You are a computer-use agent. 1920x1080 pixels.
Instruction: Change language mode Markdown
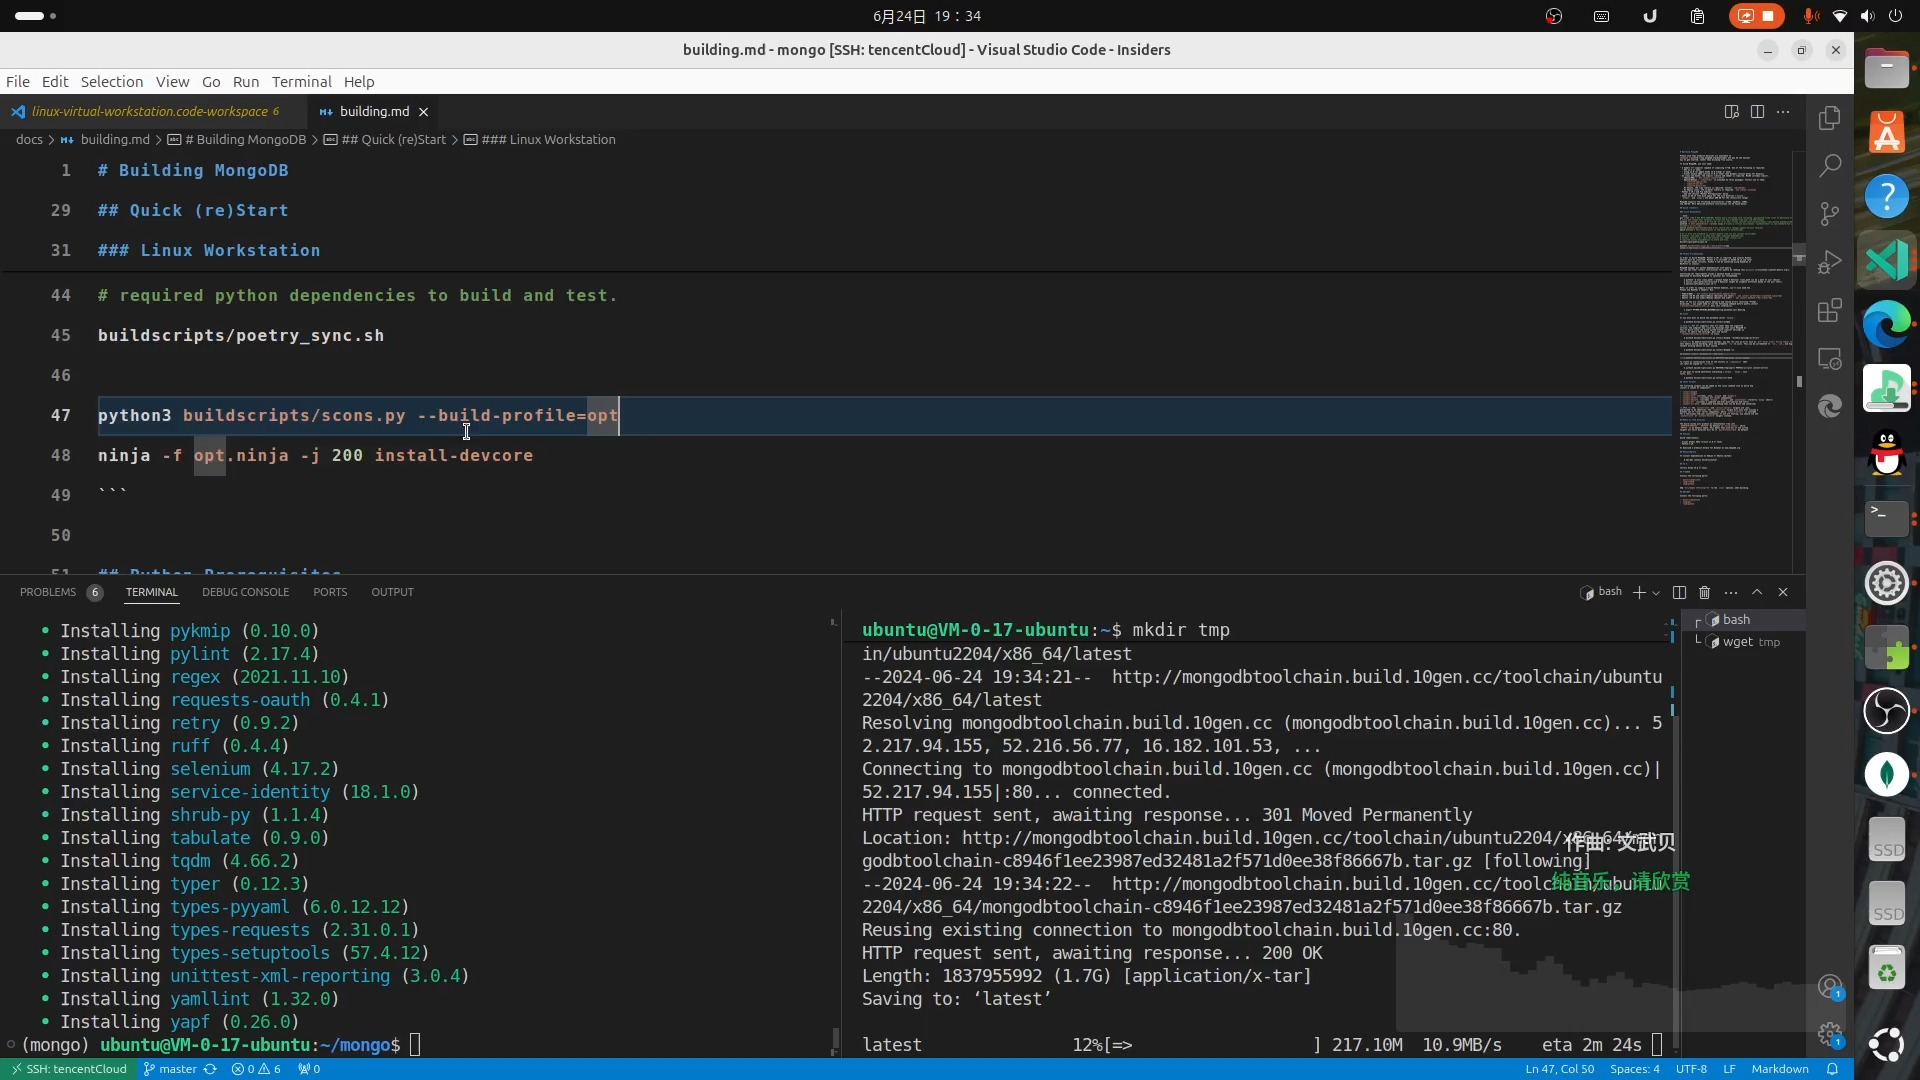coord(1780,1069)
